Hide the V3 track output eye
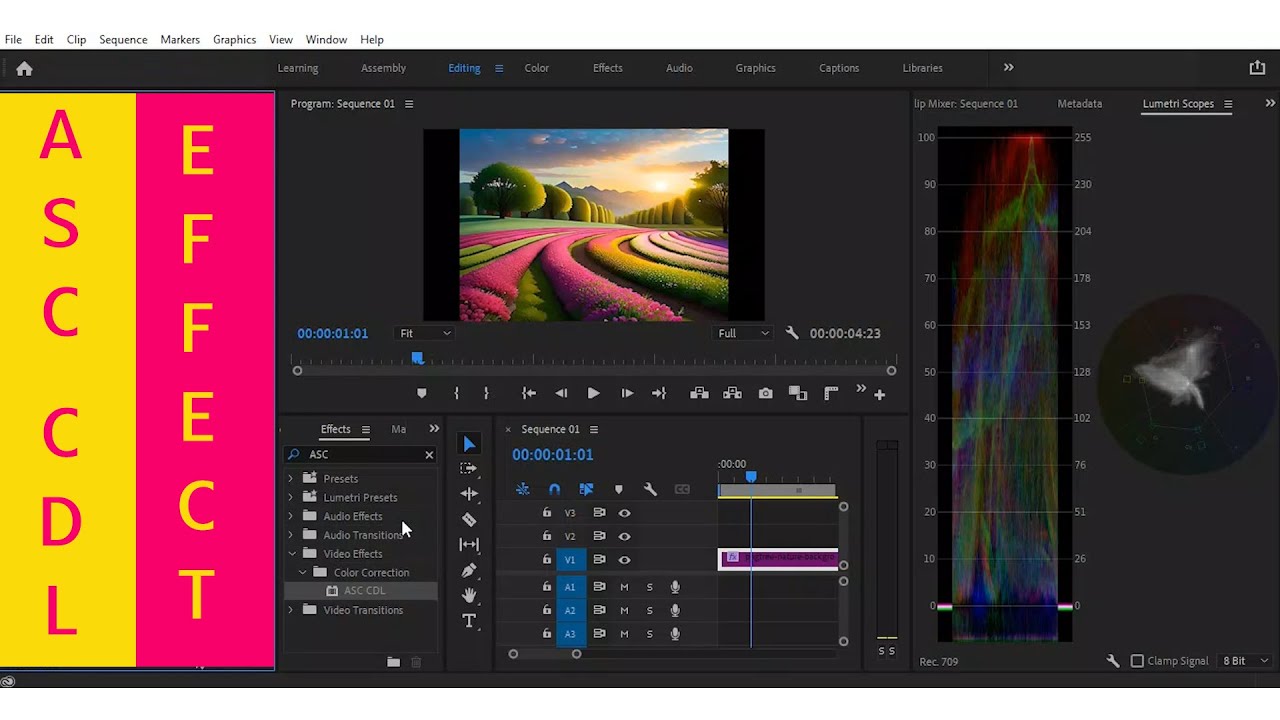The height and width of the screenshot is (720, 1280). point(624,512)
